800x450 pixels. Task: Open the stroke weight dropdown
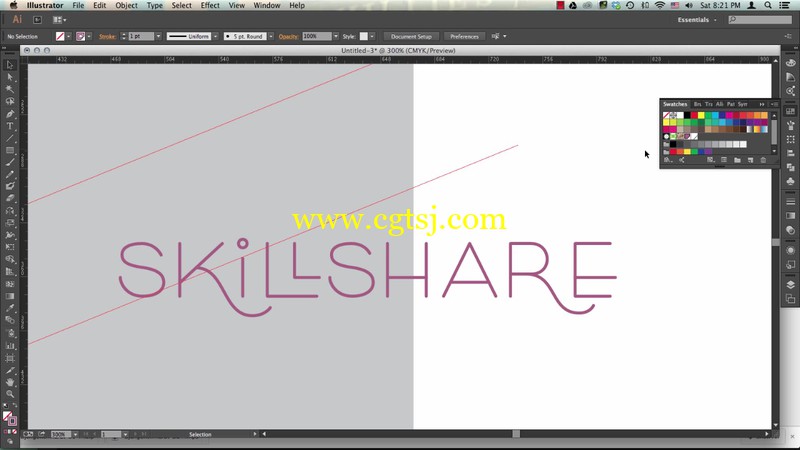[158, 37]
